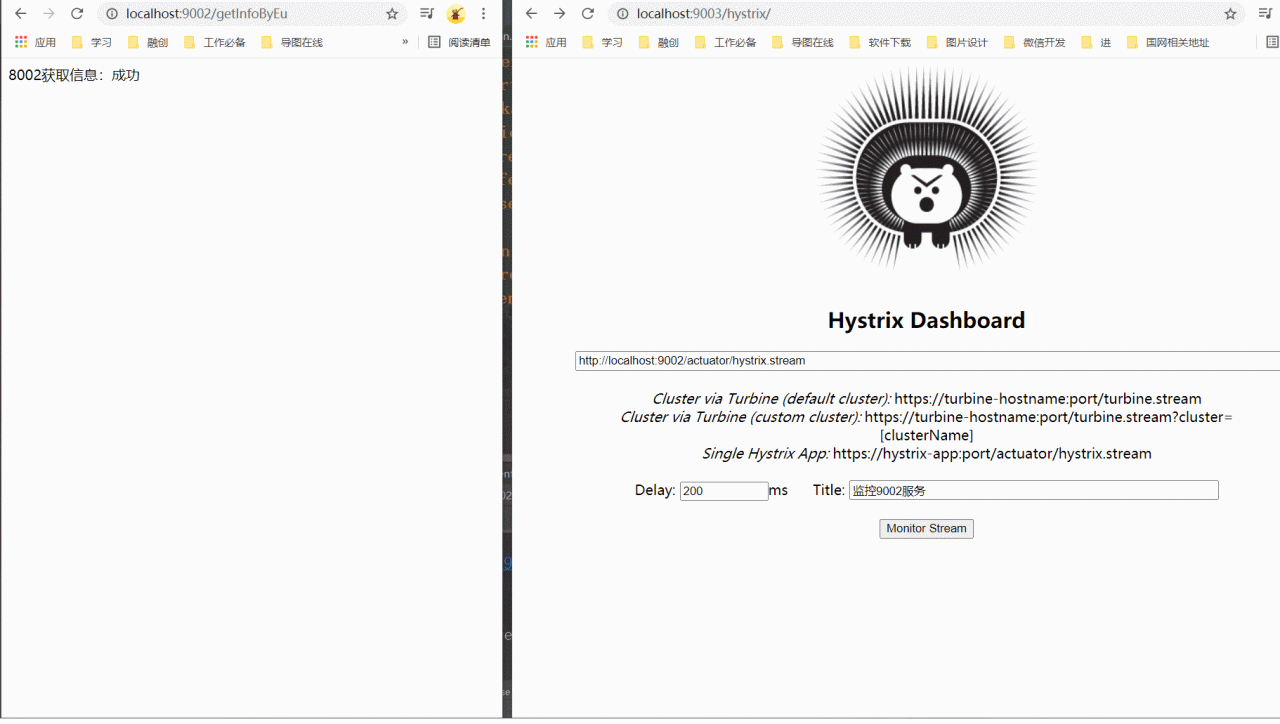Open 应用 apps shortcut in left bookmarks bar
Viewport: 1280px width, 724px height.
[x=35, y=42]
